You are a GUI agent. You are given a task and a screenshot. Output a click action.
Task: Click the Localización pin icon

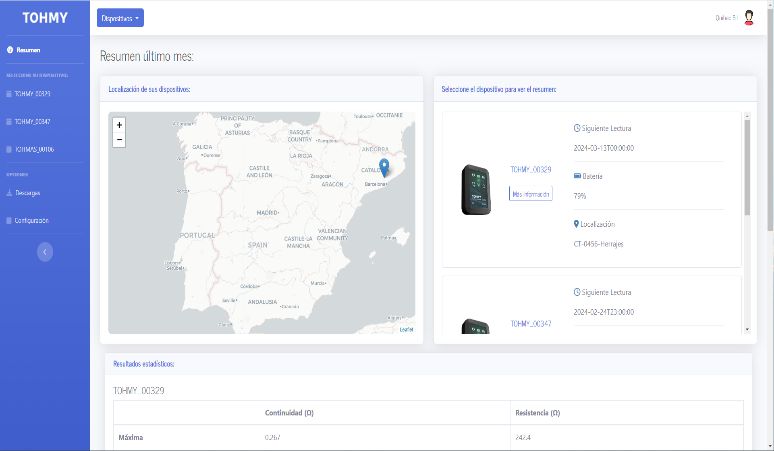576,224
